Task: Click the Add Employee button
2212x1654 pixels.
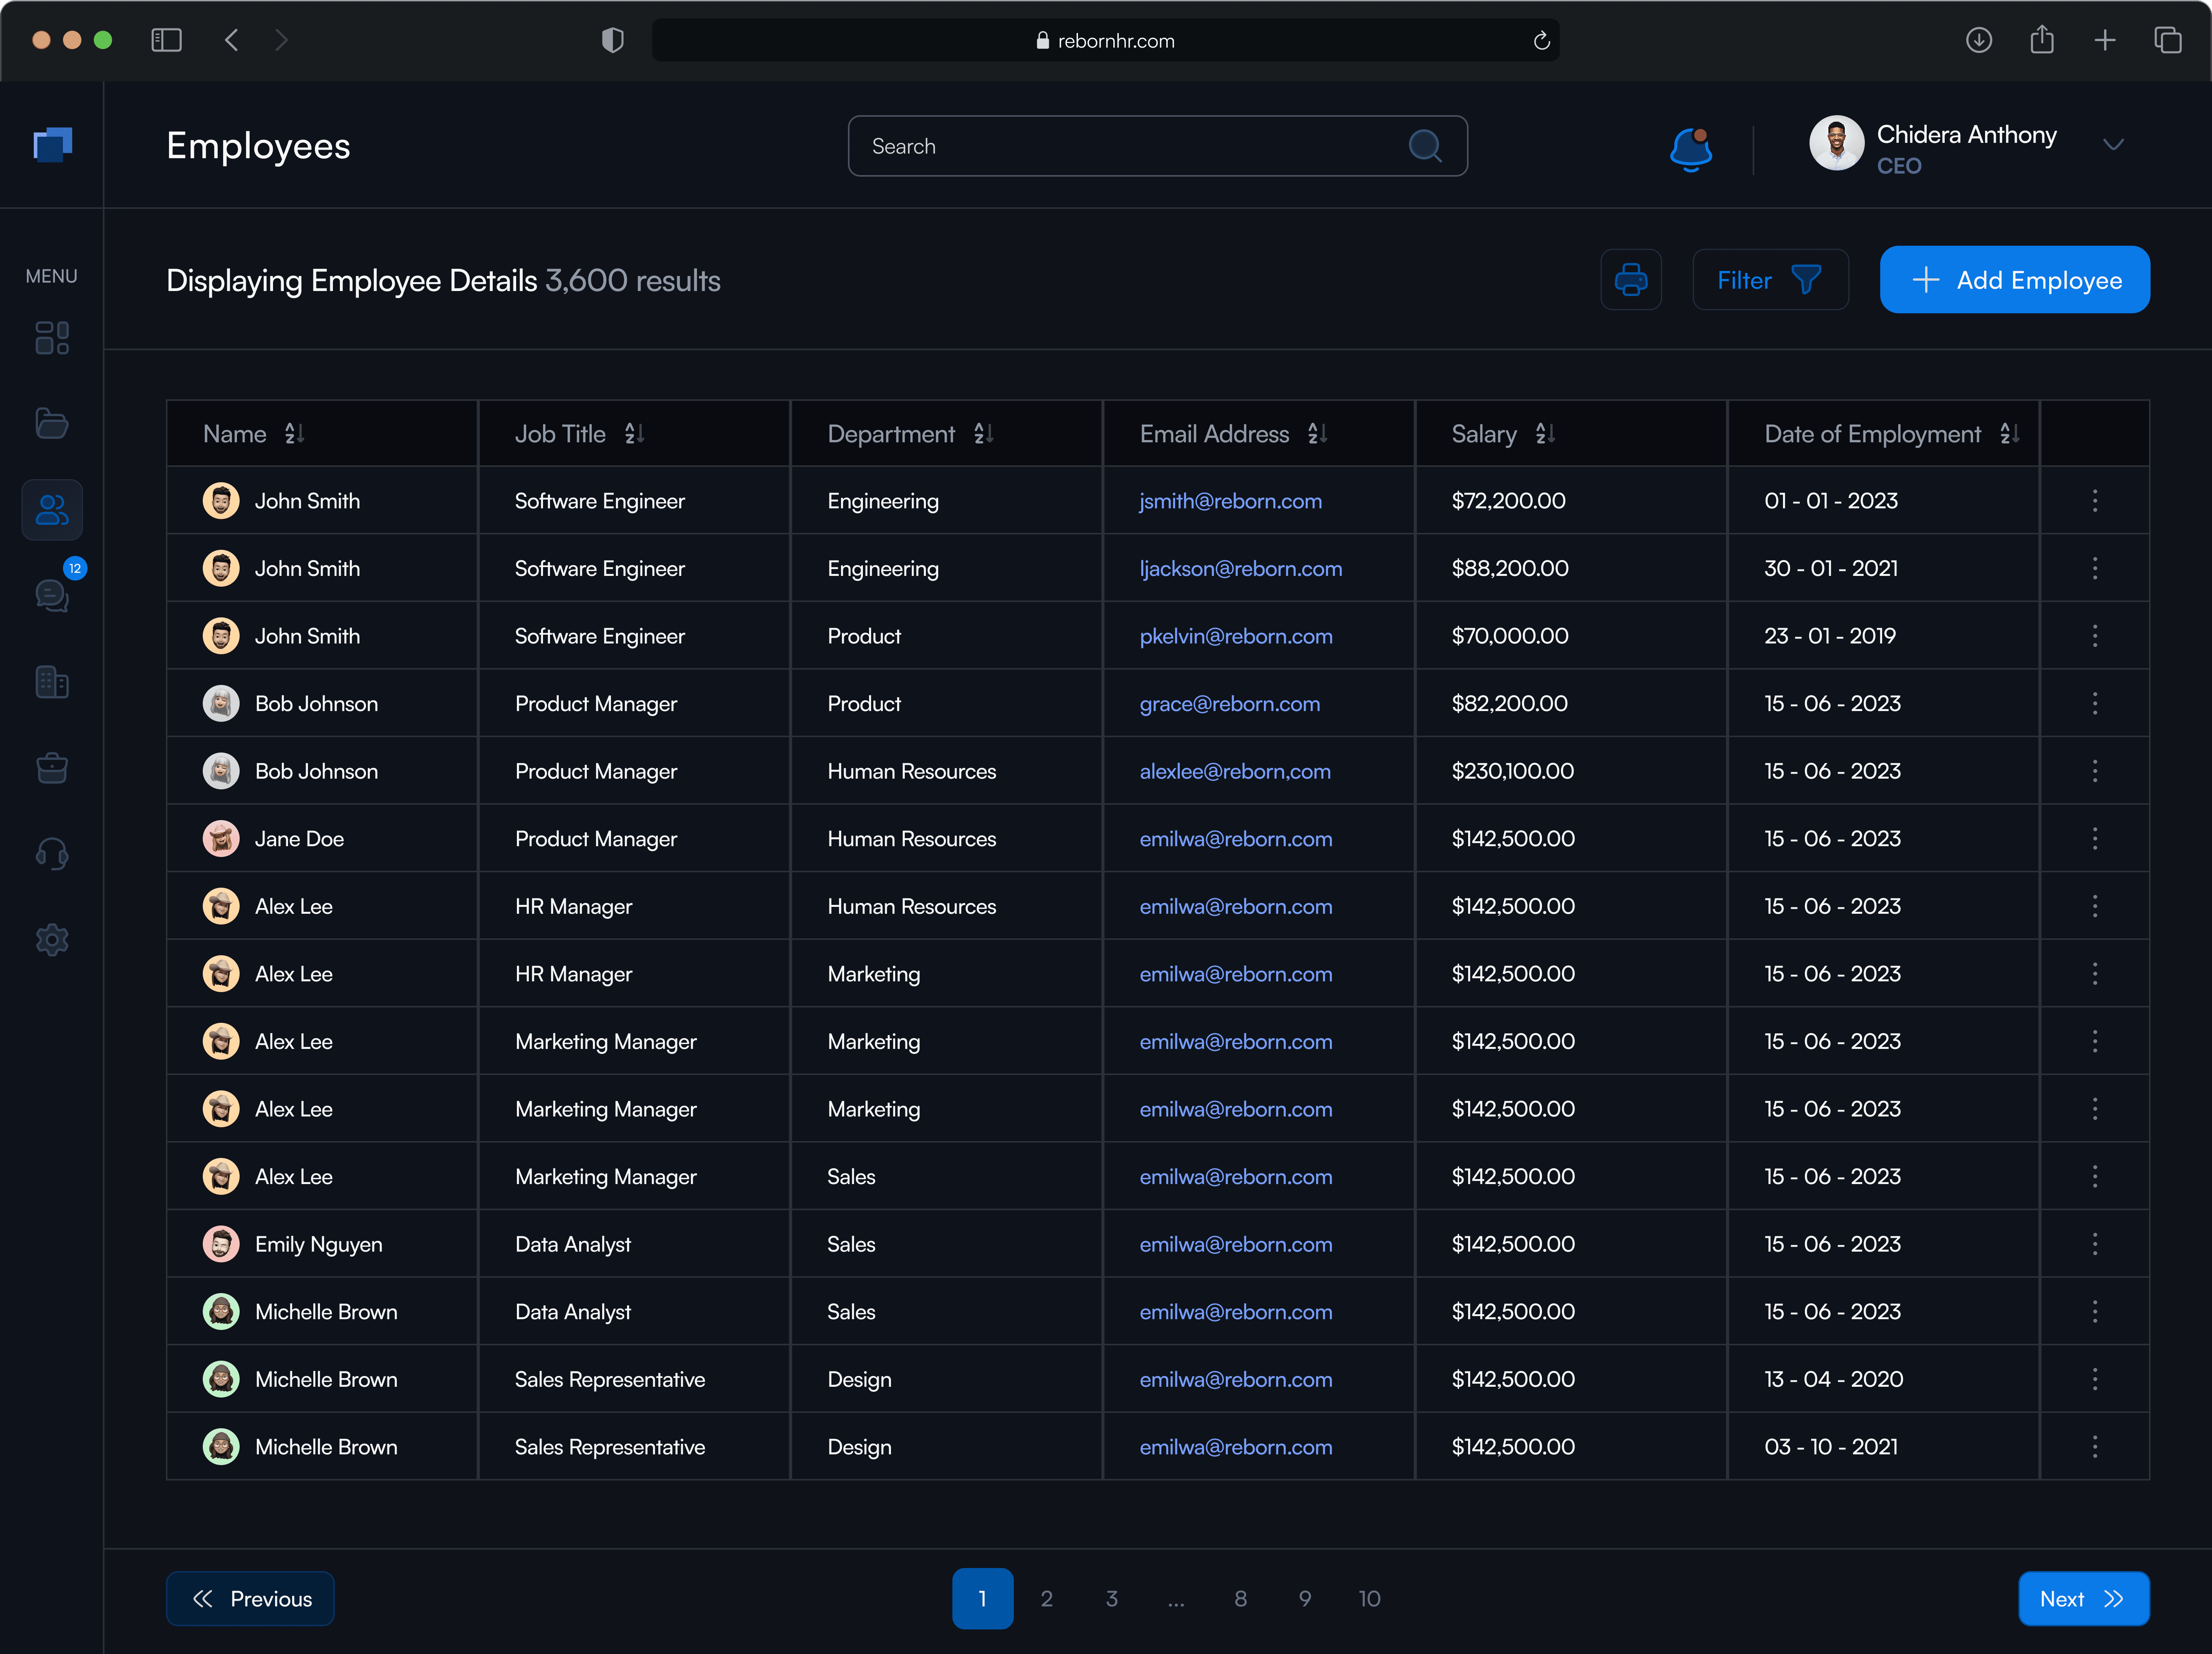Action: click(x=2015, y=280)
